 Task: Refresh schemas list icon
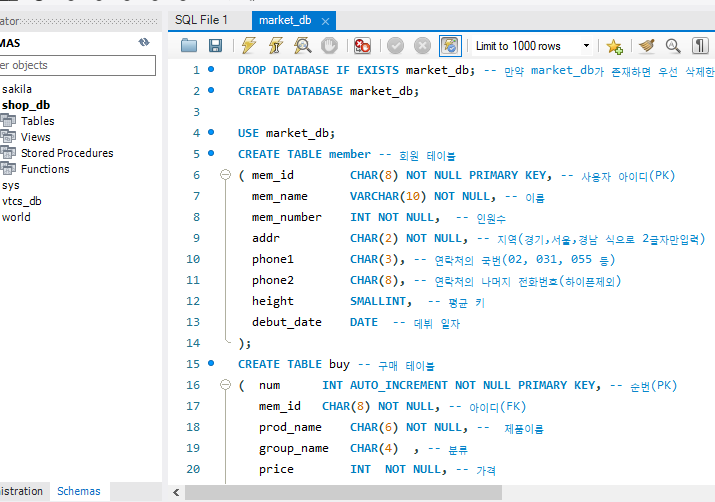(144, 42)
